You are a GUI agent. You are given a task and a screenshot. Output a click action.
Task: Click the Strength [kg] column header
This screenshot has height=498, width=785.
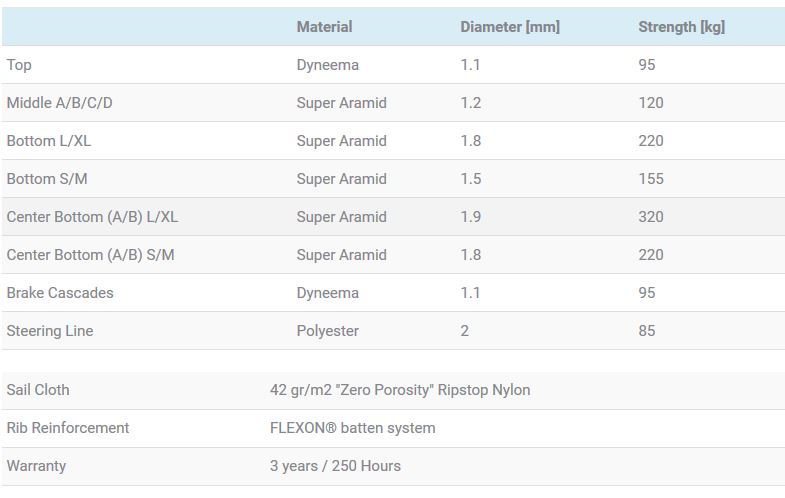pyautogui.click(x=681, y=27)
